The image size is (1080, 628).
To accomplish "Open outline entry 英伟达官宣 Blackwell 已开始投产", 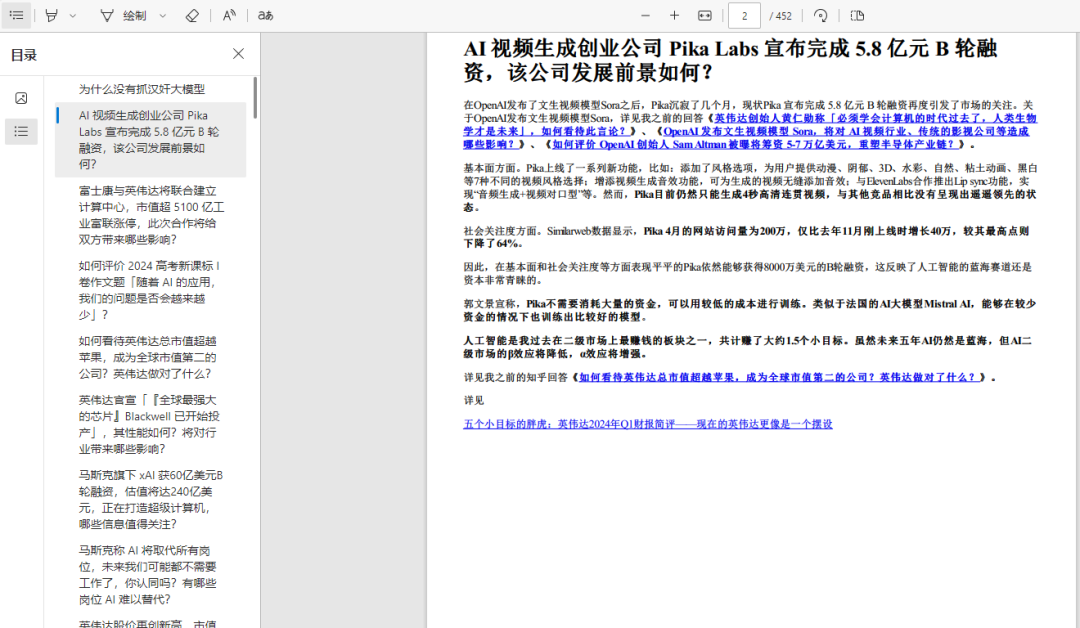I will click(150, 424).
